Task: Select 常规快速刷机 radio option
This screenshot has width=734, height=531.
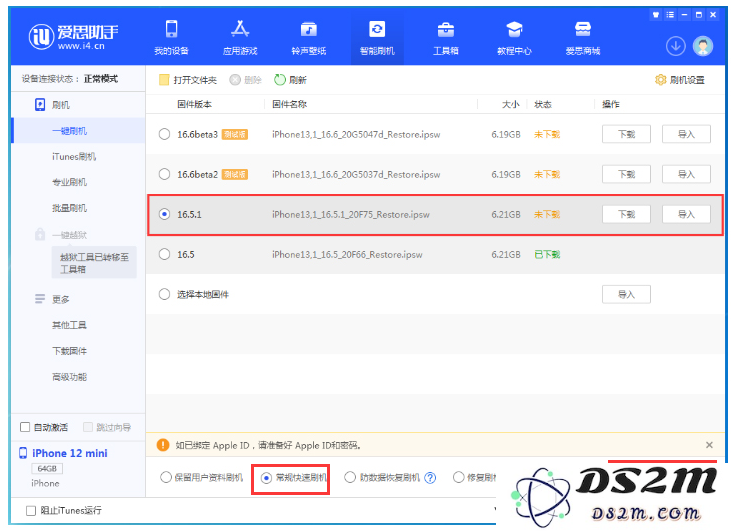Action: click(266, 478)
